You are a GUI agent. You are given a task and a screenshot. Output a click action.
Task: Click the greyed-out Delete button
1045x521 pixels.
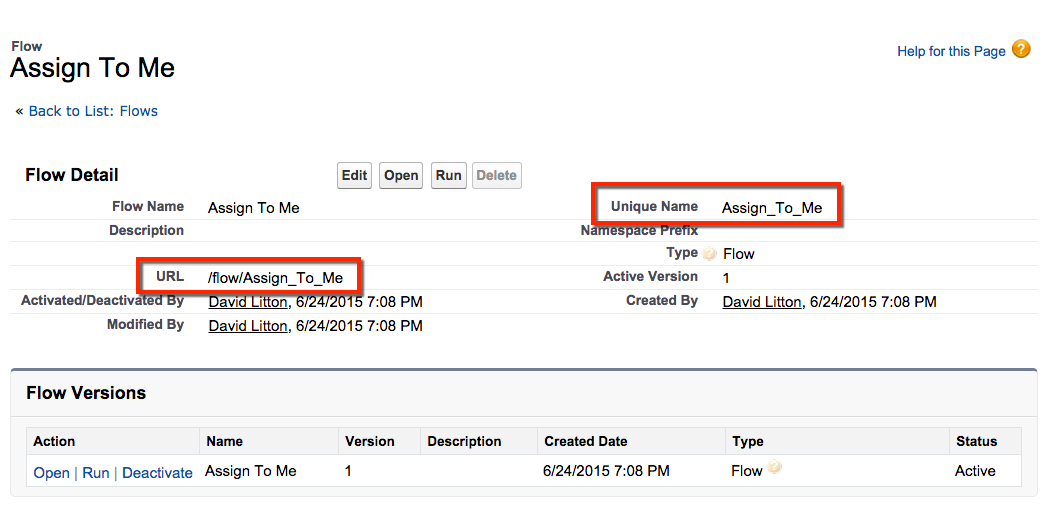coord(496,175)
